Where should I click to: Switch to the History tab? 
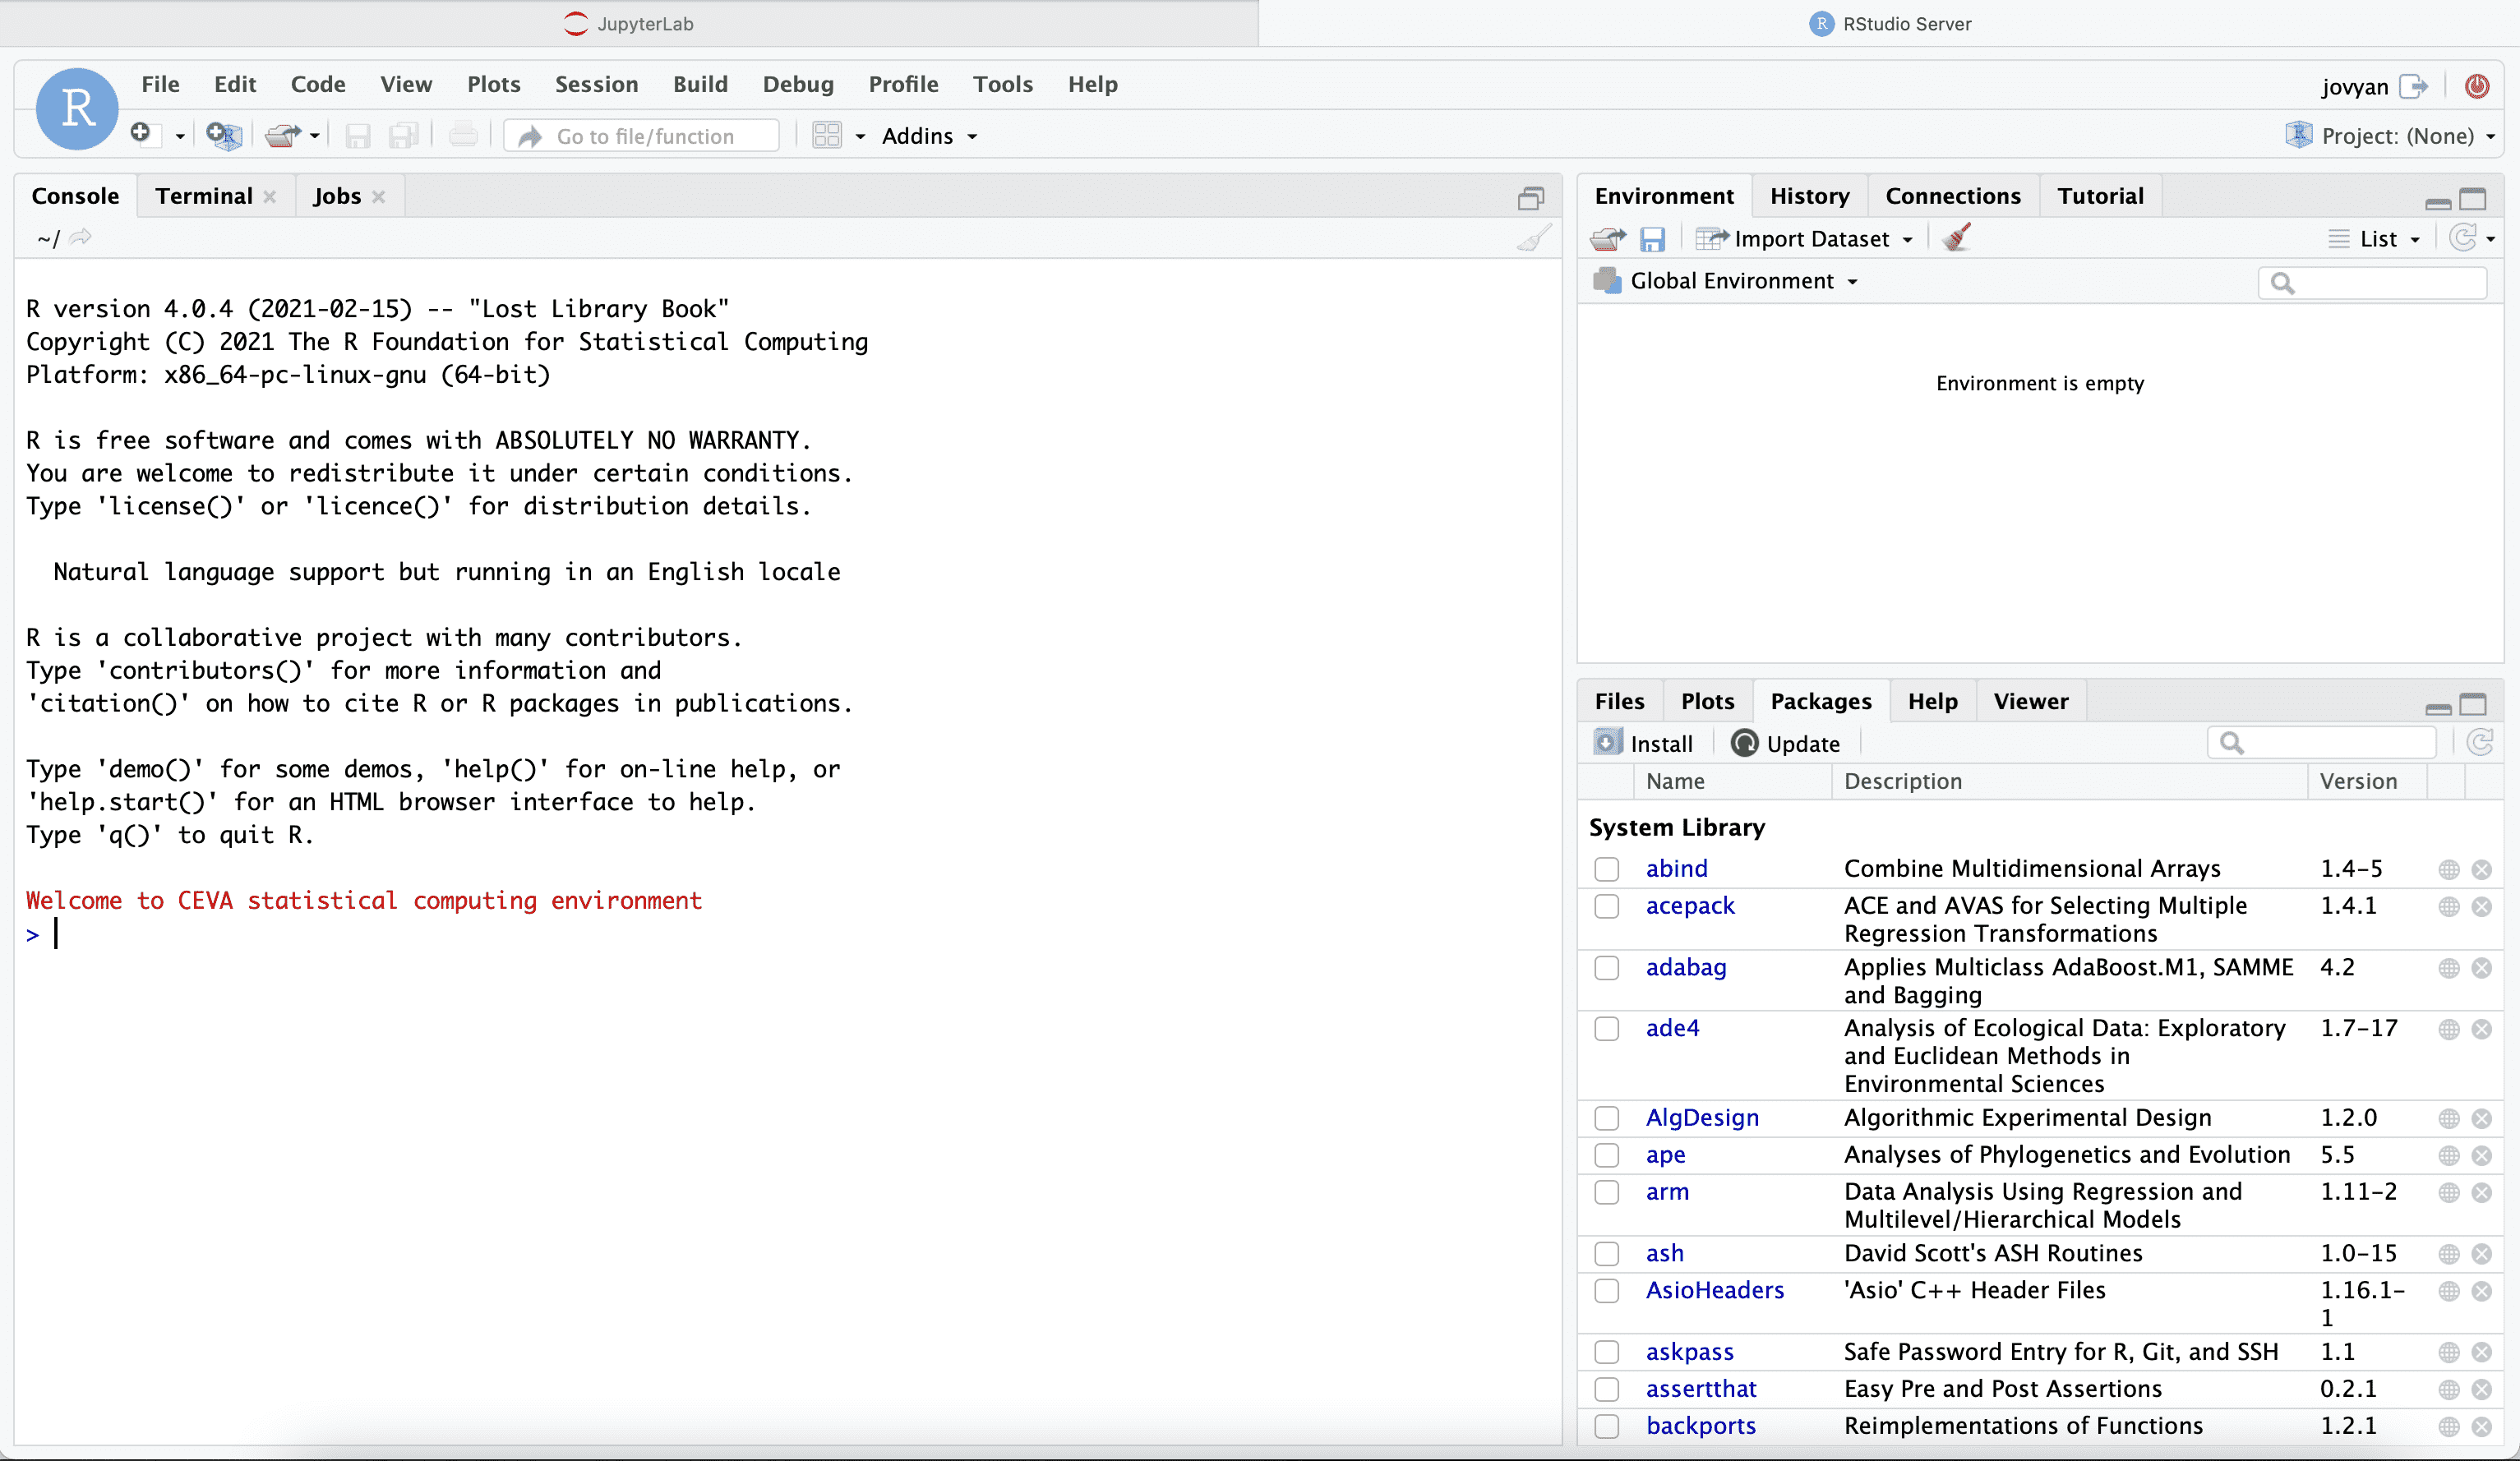[x=1808, y=196]
